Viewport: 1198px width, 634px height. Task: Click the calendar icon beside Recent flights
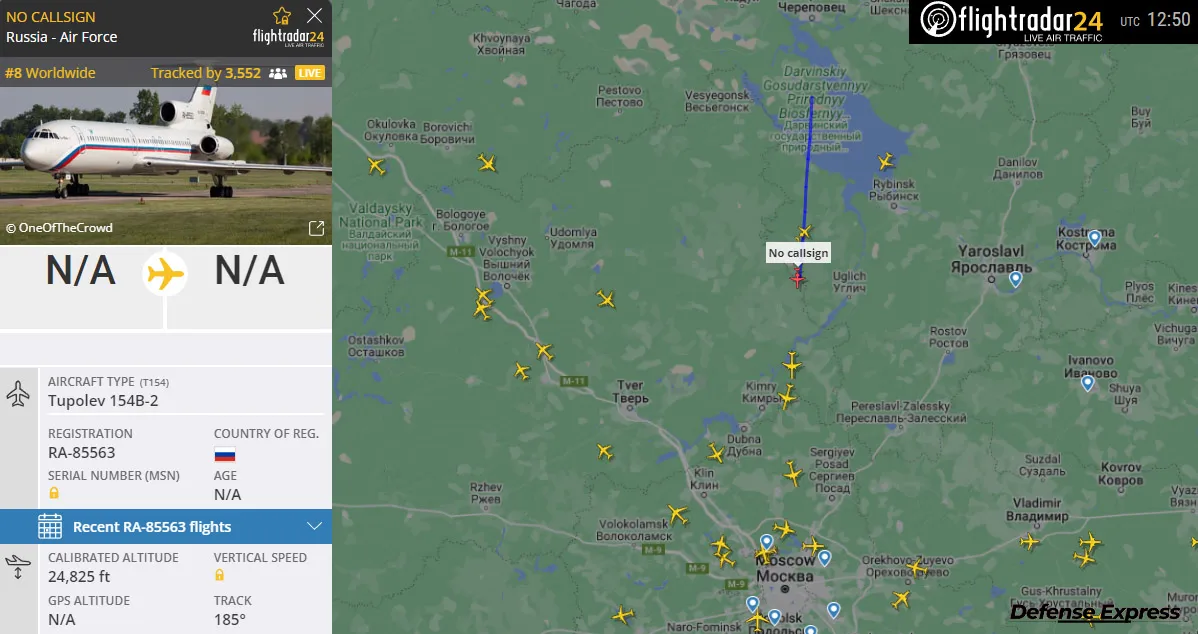pyautogui.click(x=50, y=526)
